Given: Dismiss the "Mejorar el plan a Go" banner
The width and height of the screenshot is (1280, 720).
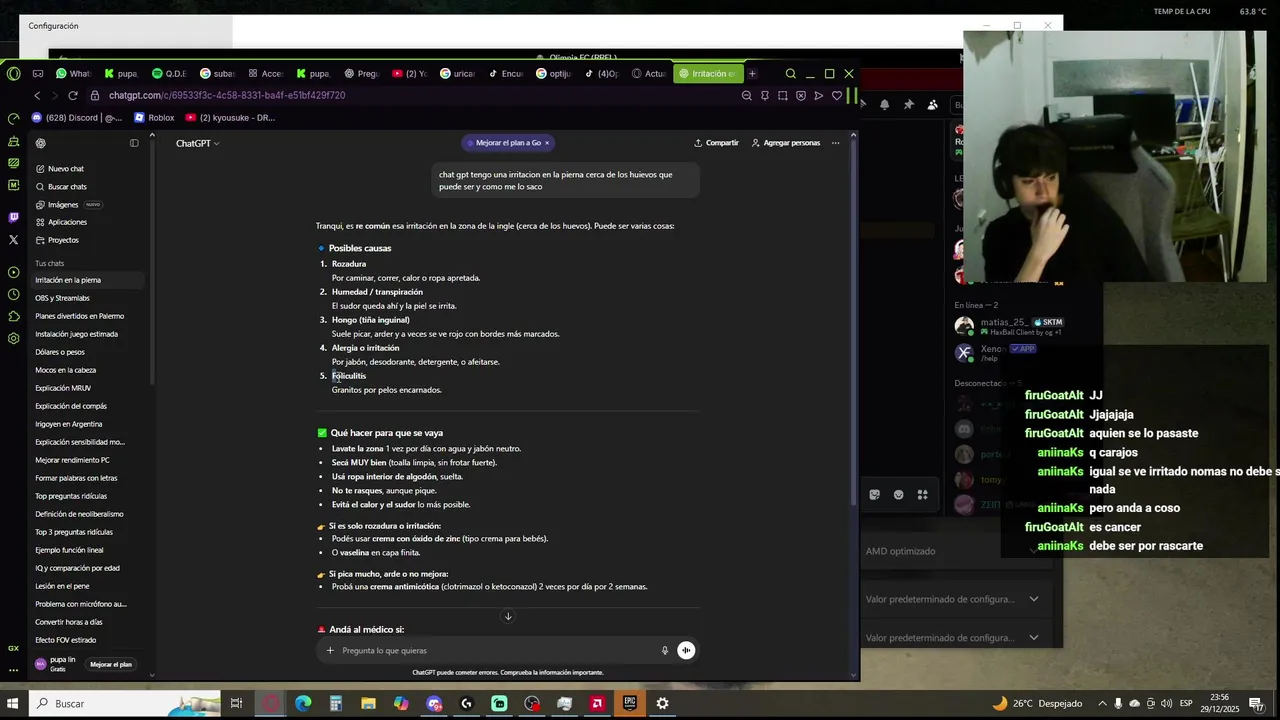Looking at the screenshot, I should (547, 143).
